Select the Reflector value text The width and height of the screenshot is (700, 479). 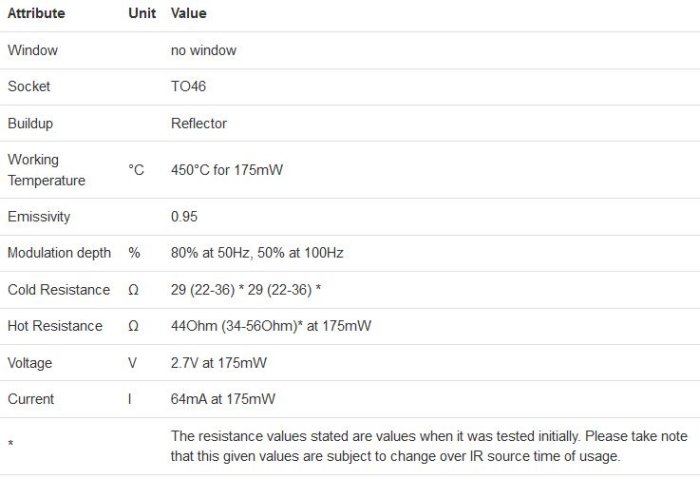[x=199, y=123]
